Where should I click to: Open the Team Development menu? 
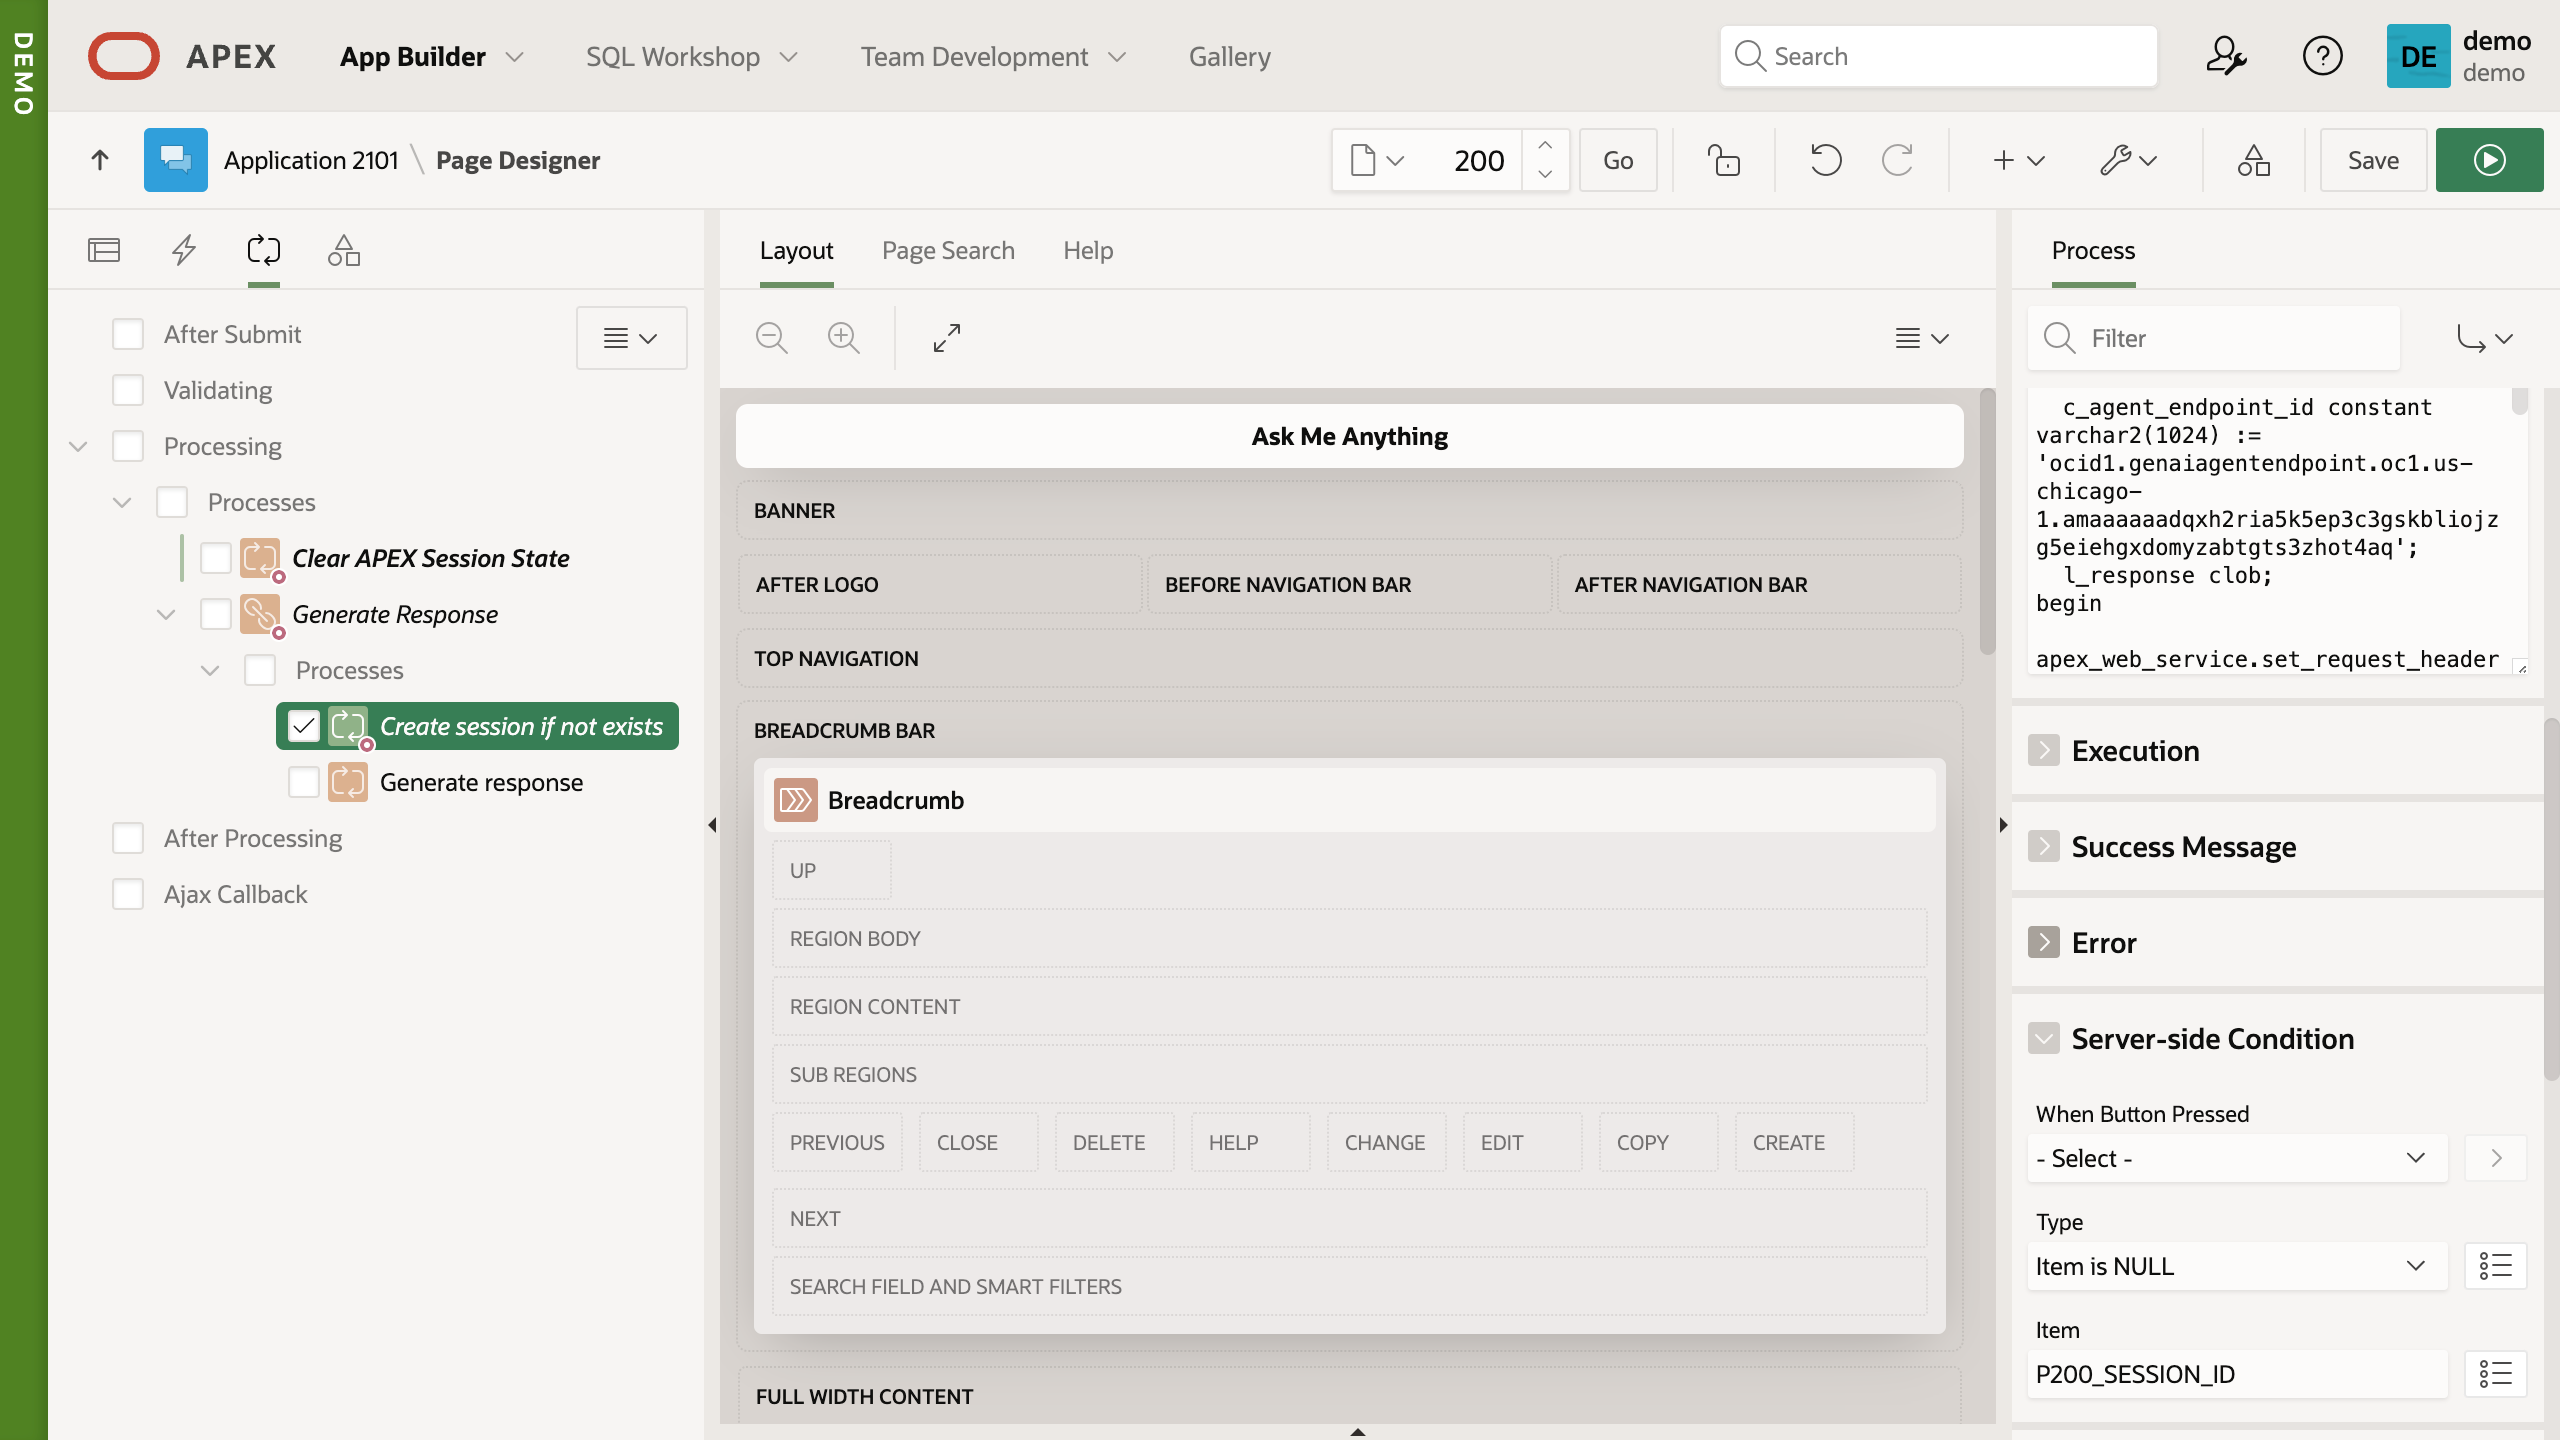tap(993, 56)
